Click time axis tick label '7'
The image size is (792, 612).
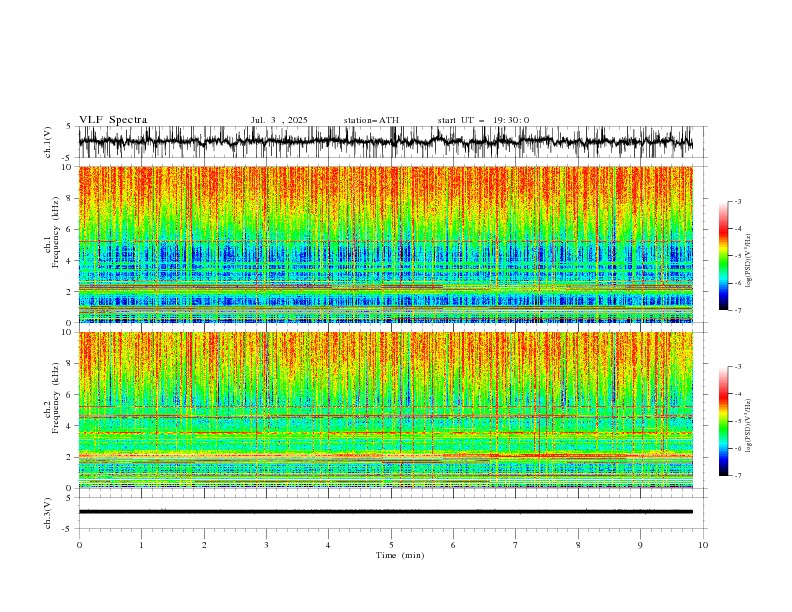point(516,545)
